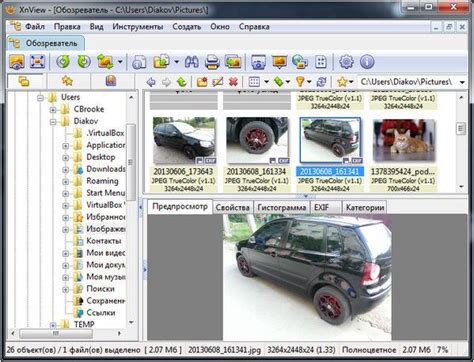Switch to fullscreen view icon
Screen dimensions: 474x362
37,62
